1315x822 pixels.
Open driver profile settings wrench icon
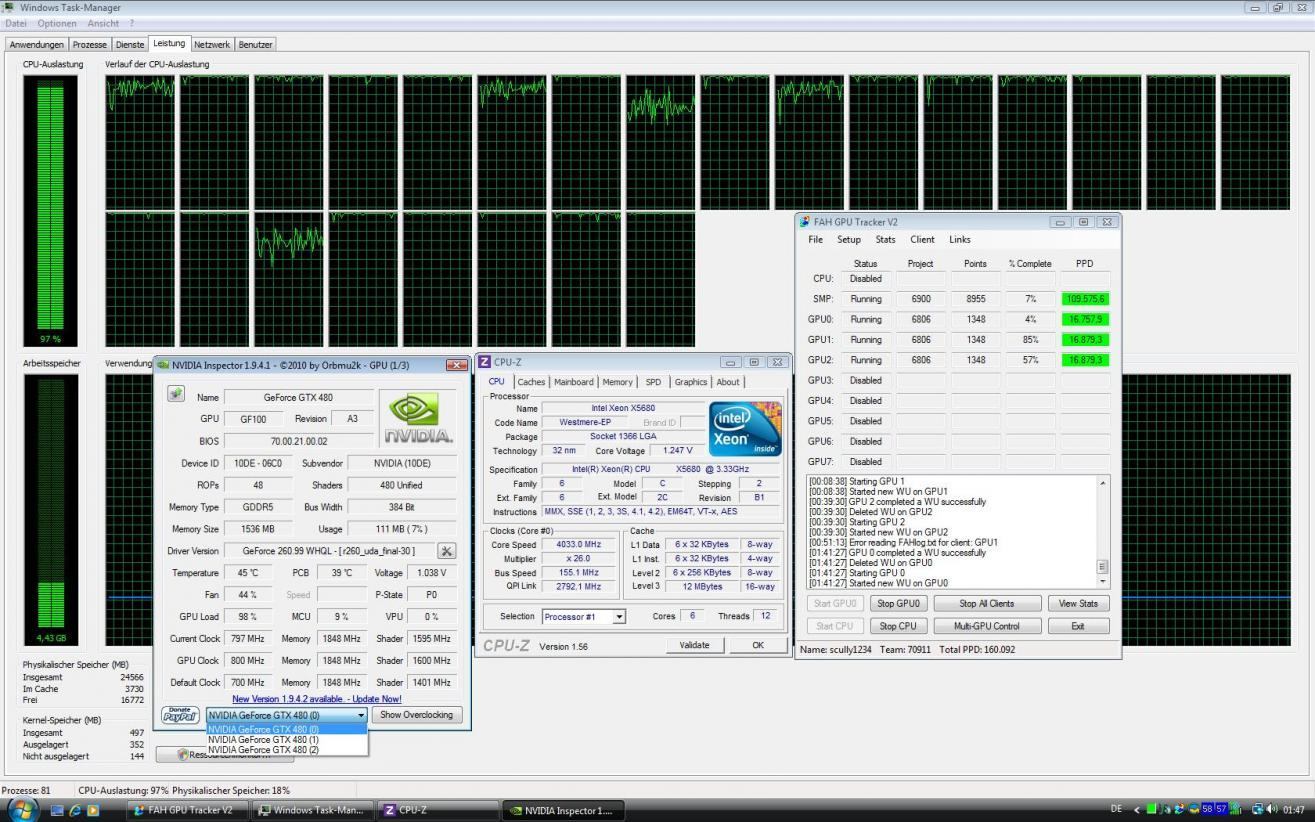point(447,551)
